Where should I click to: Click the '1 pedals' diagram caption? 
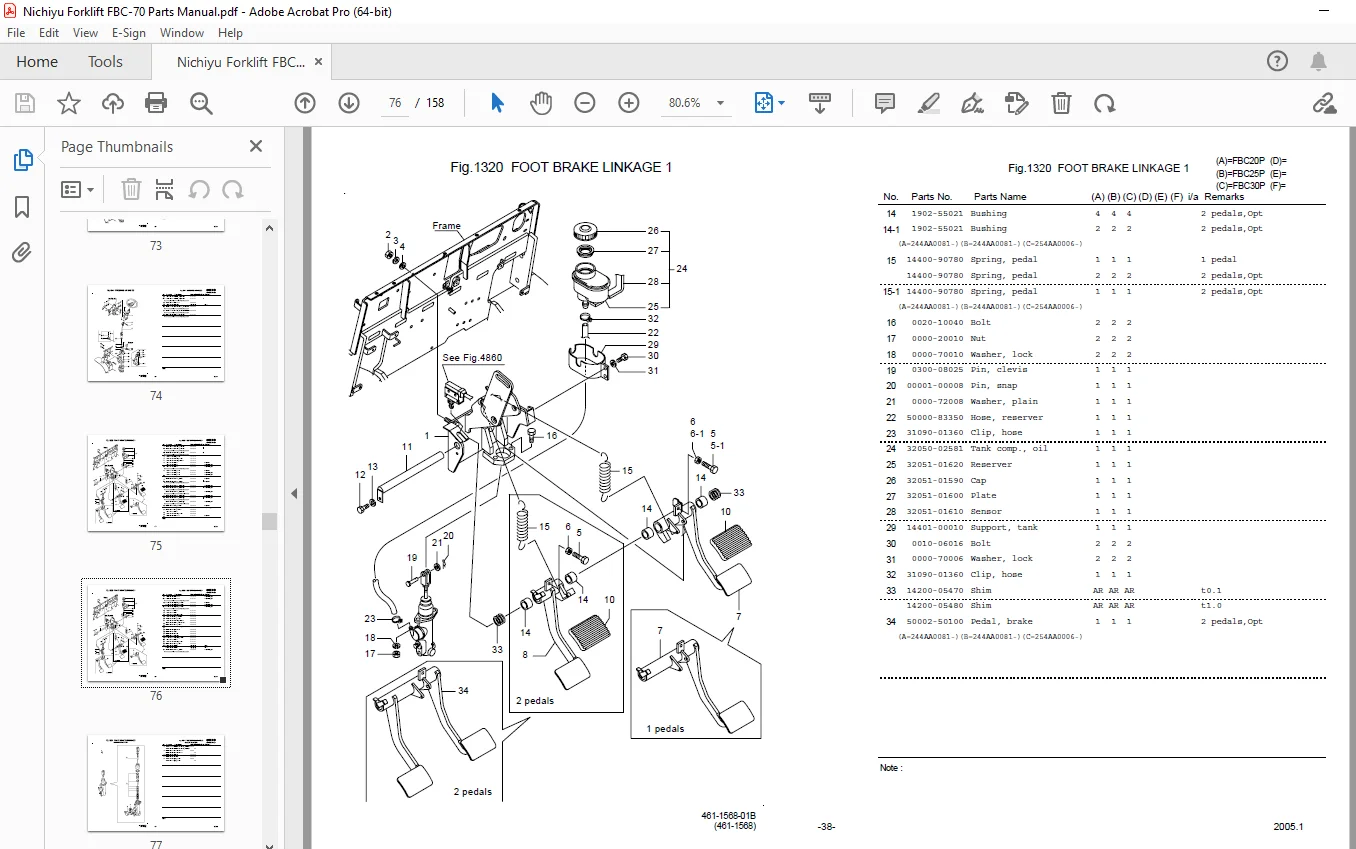pos(665,729)
